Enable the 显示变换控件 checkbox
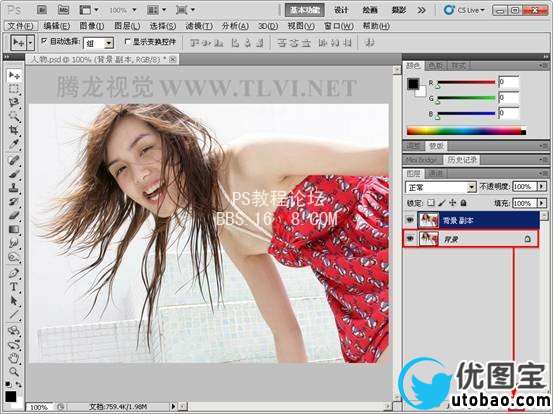The image size is (553, 414). point(128,42)
